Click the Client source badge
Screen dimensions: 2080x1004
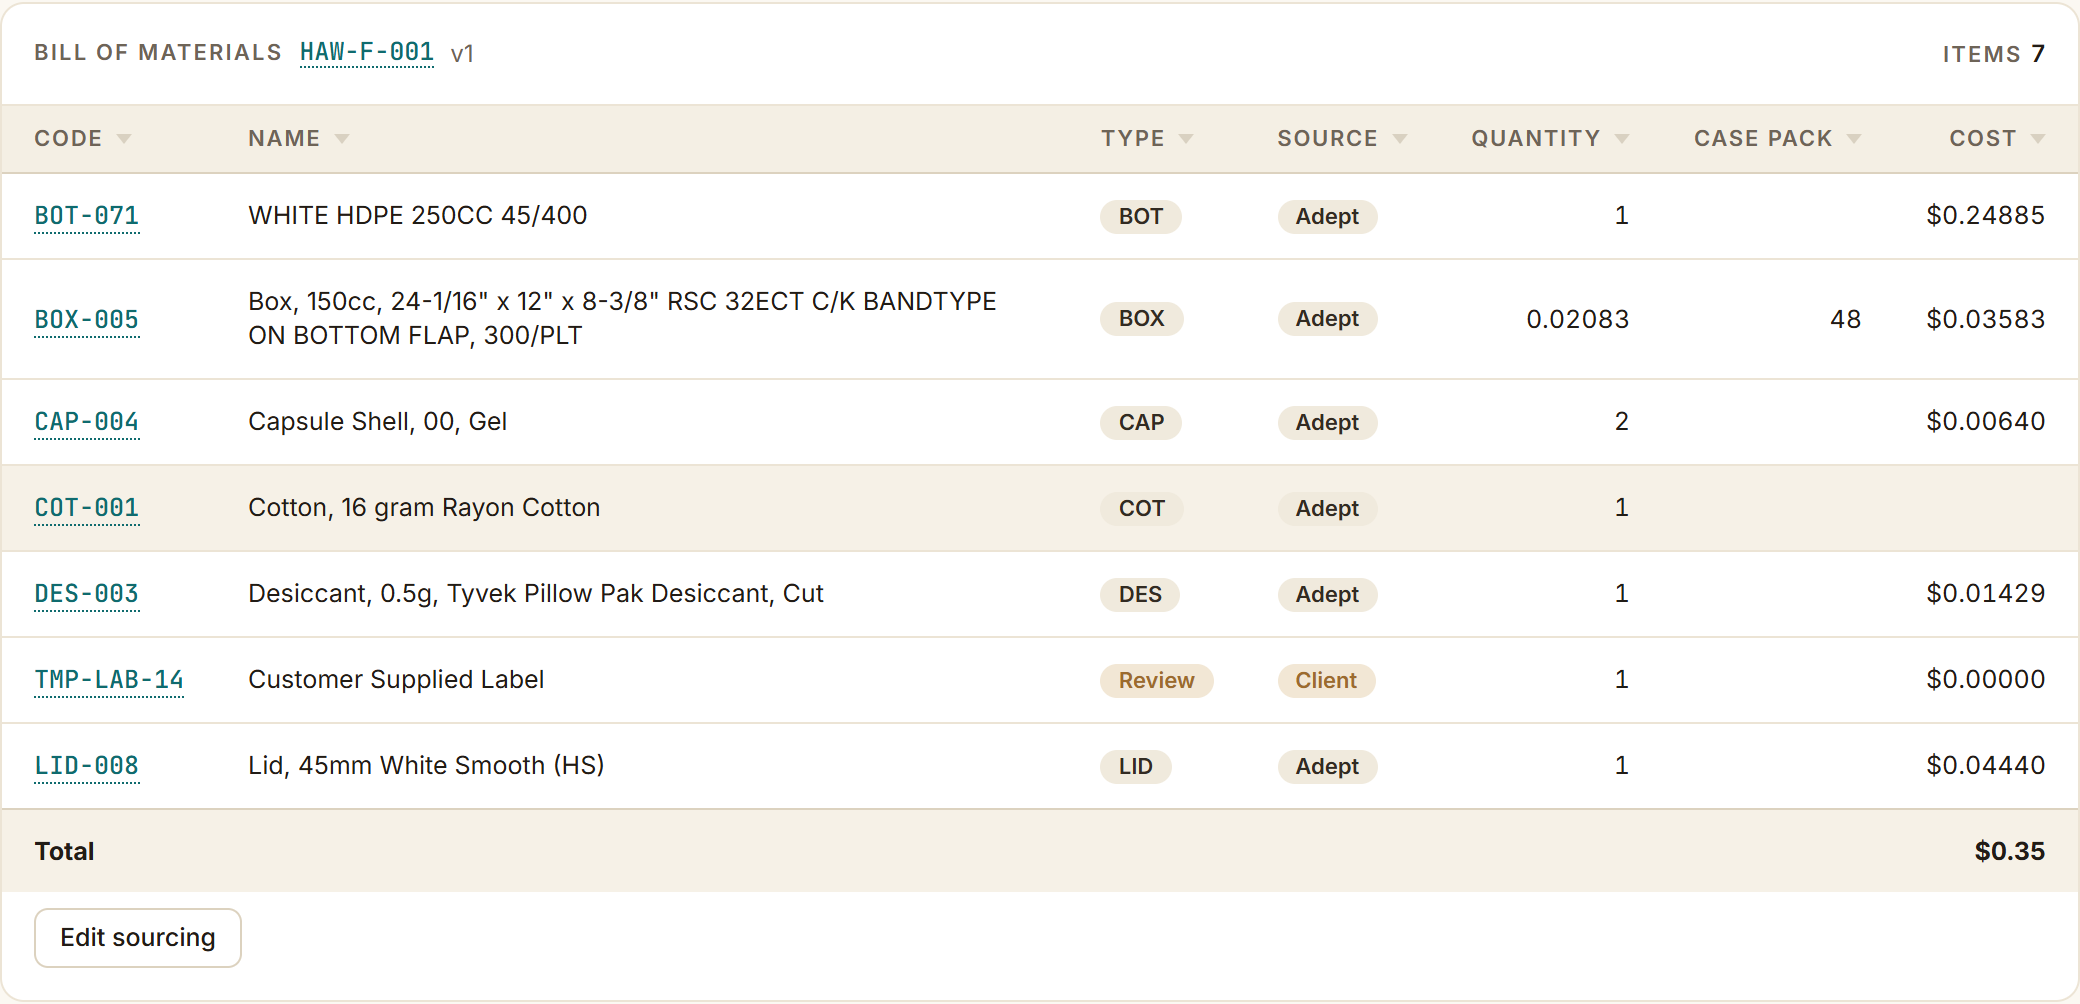(1327, 681)
